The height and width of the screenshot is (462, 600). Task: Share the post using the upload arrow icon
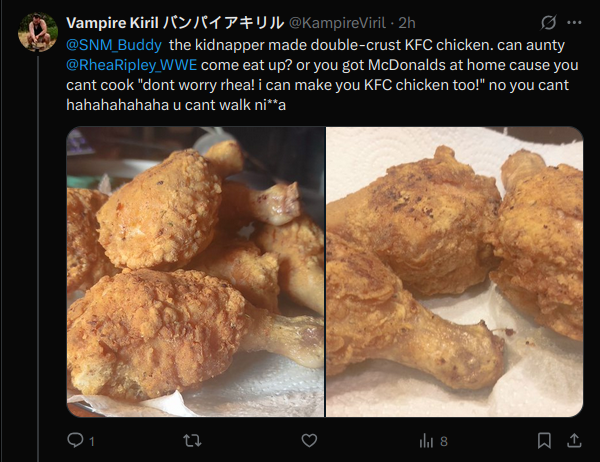tap(574, 441)
